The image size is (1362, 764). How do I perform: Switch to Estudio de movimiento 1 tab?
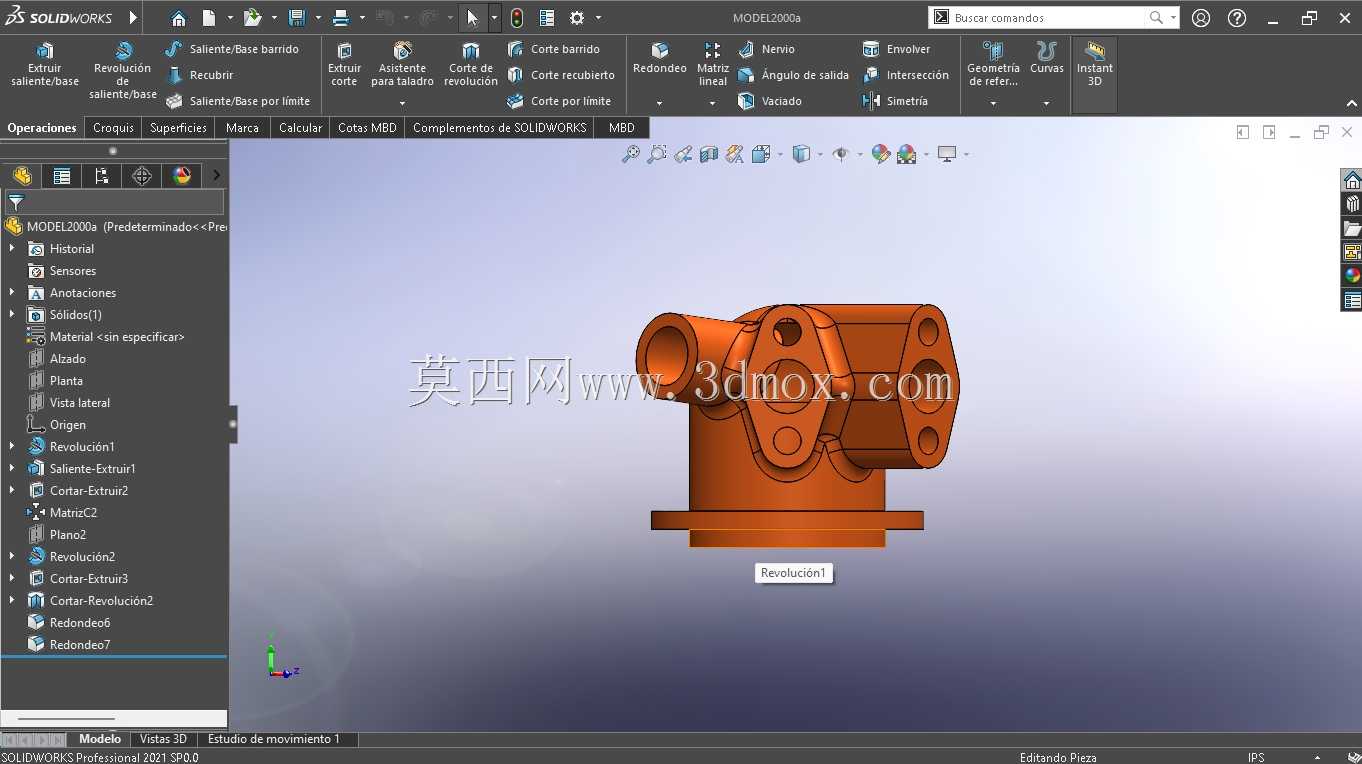tap(273, 739)
